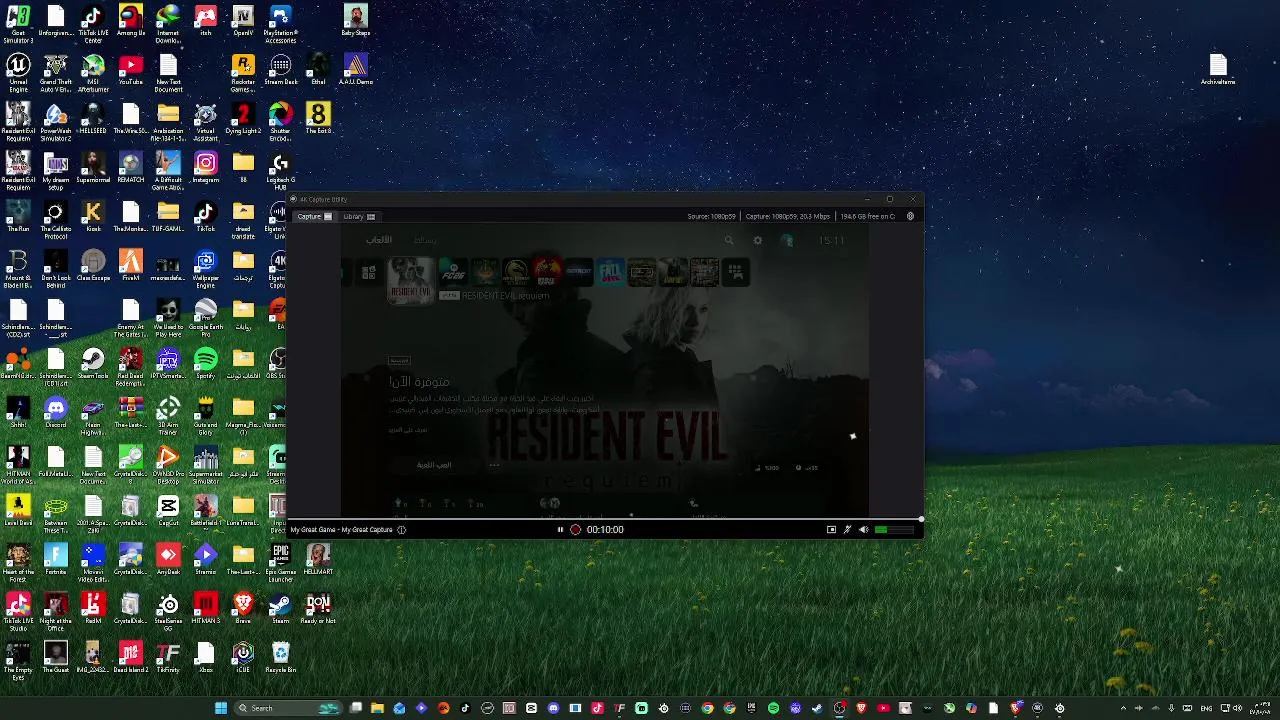Open the Baby Steps desktop icon
1280x720 pixels.
pyautogui.click(x=355, y=22)
